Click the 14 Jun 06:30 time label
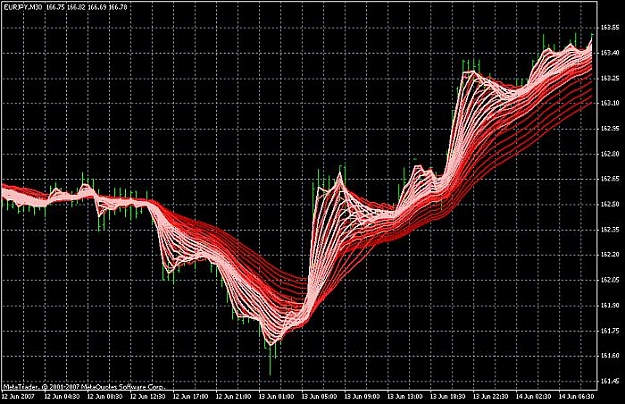This screenshot has width=625, height=404. click(578, 397)
